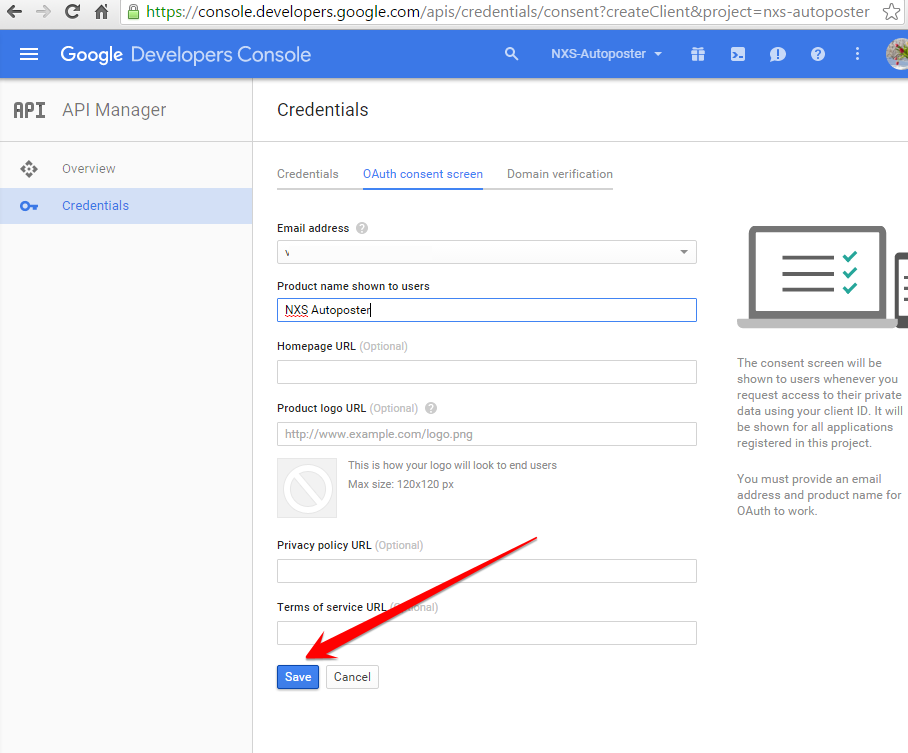This screenshot has height=753, width=908.
Task: Show help tooltip for Product logo URL
Action: (x=431, y=408)
